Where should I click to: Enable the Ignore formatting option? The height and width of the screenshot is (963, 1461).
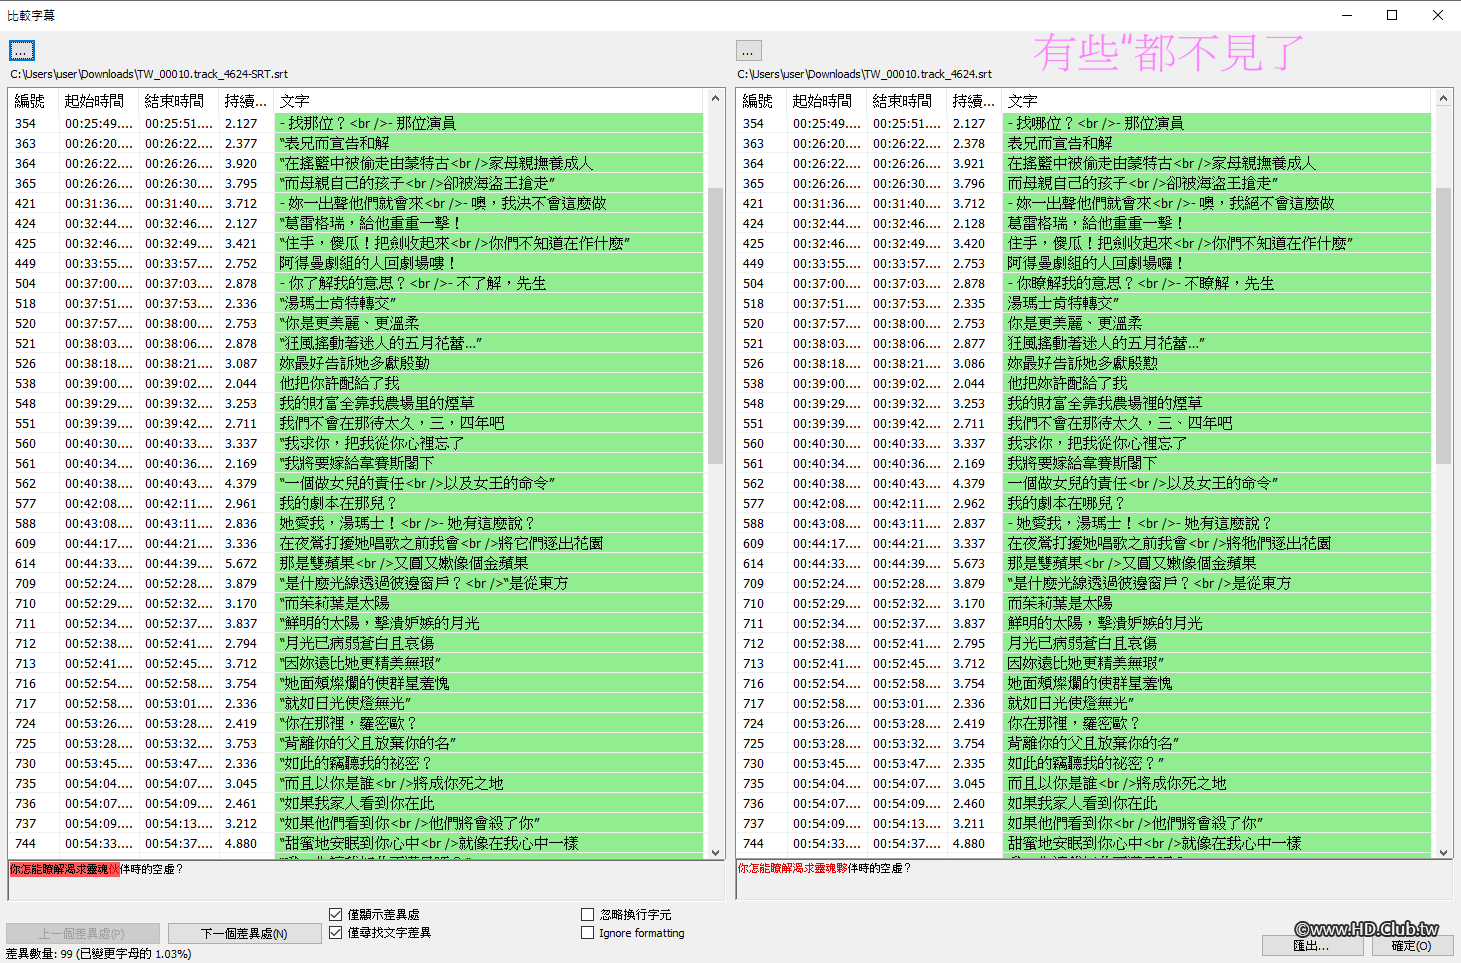point(588,932)
